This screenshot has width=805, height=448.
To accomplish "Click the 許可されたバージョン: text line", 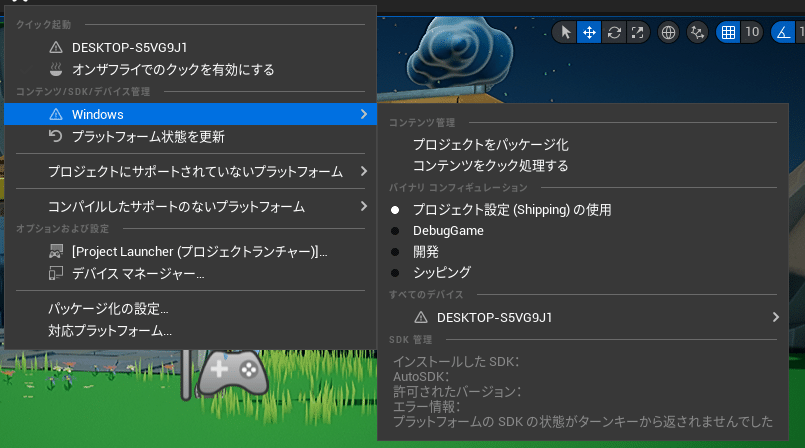I will (x=457, y=392).
